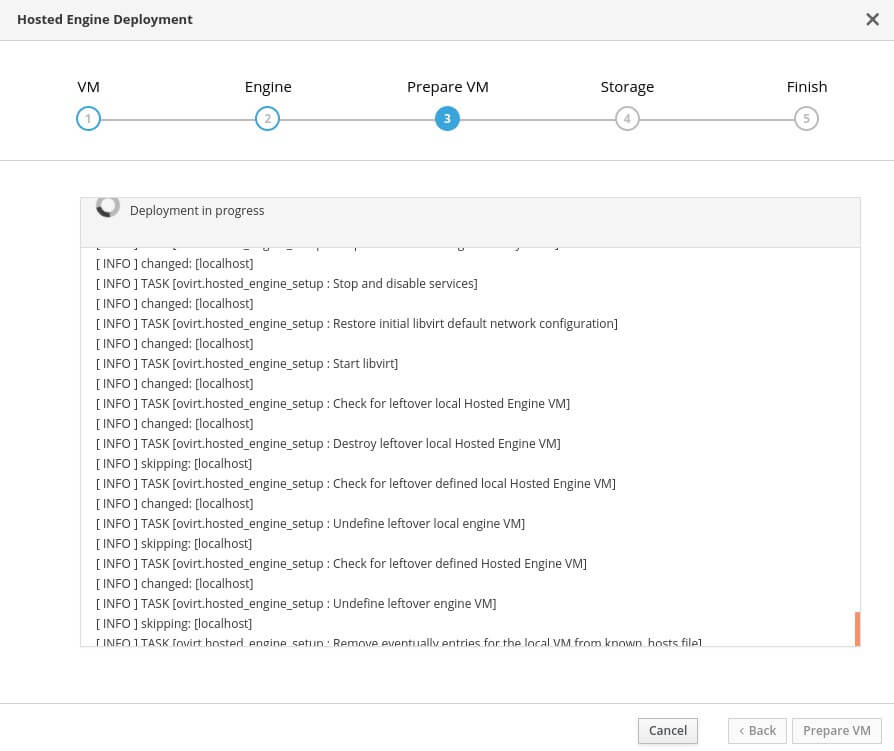Click the 'Undefine leftover engine VM' log line
The height and width of the screenshot is (751, 894).
[x=296, y=604]
